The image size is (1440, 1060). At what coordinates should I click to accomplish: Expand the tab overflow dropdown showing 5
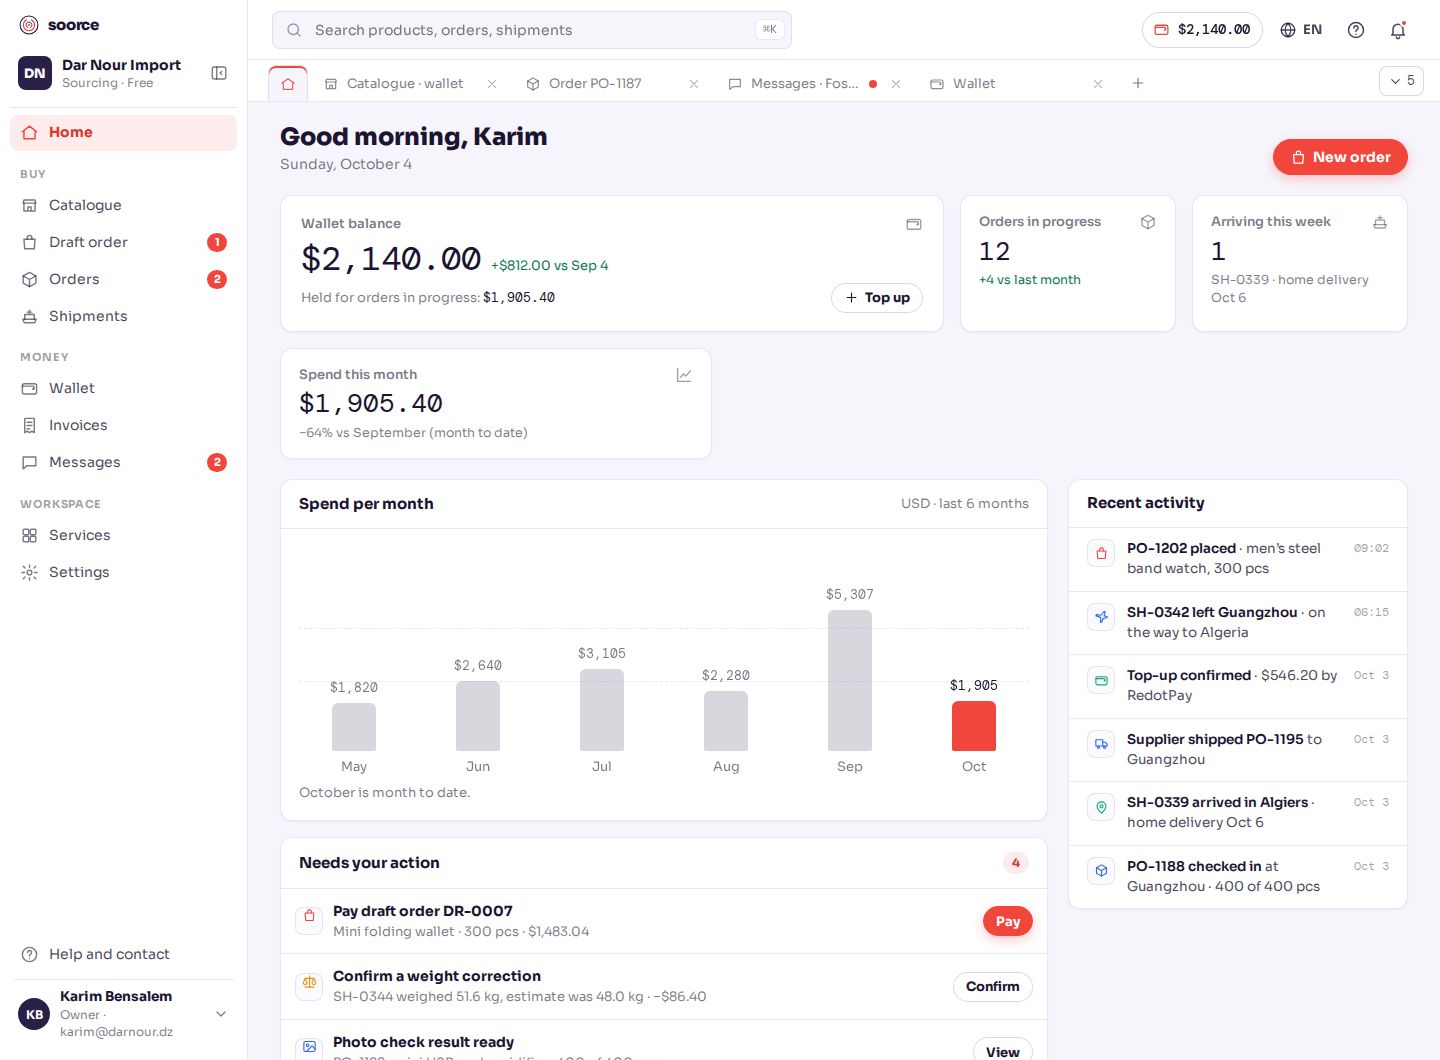(x=1401, y=81)
